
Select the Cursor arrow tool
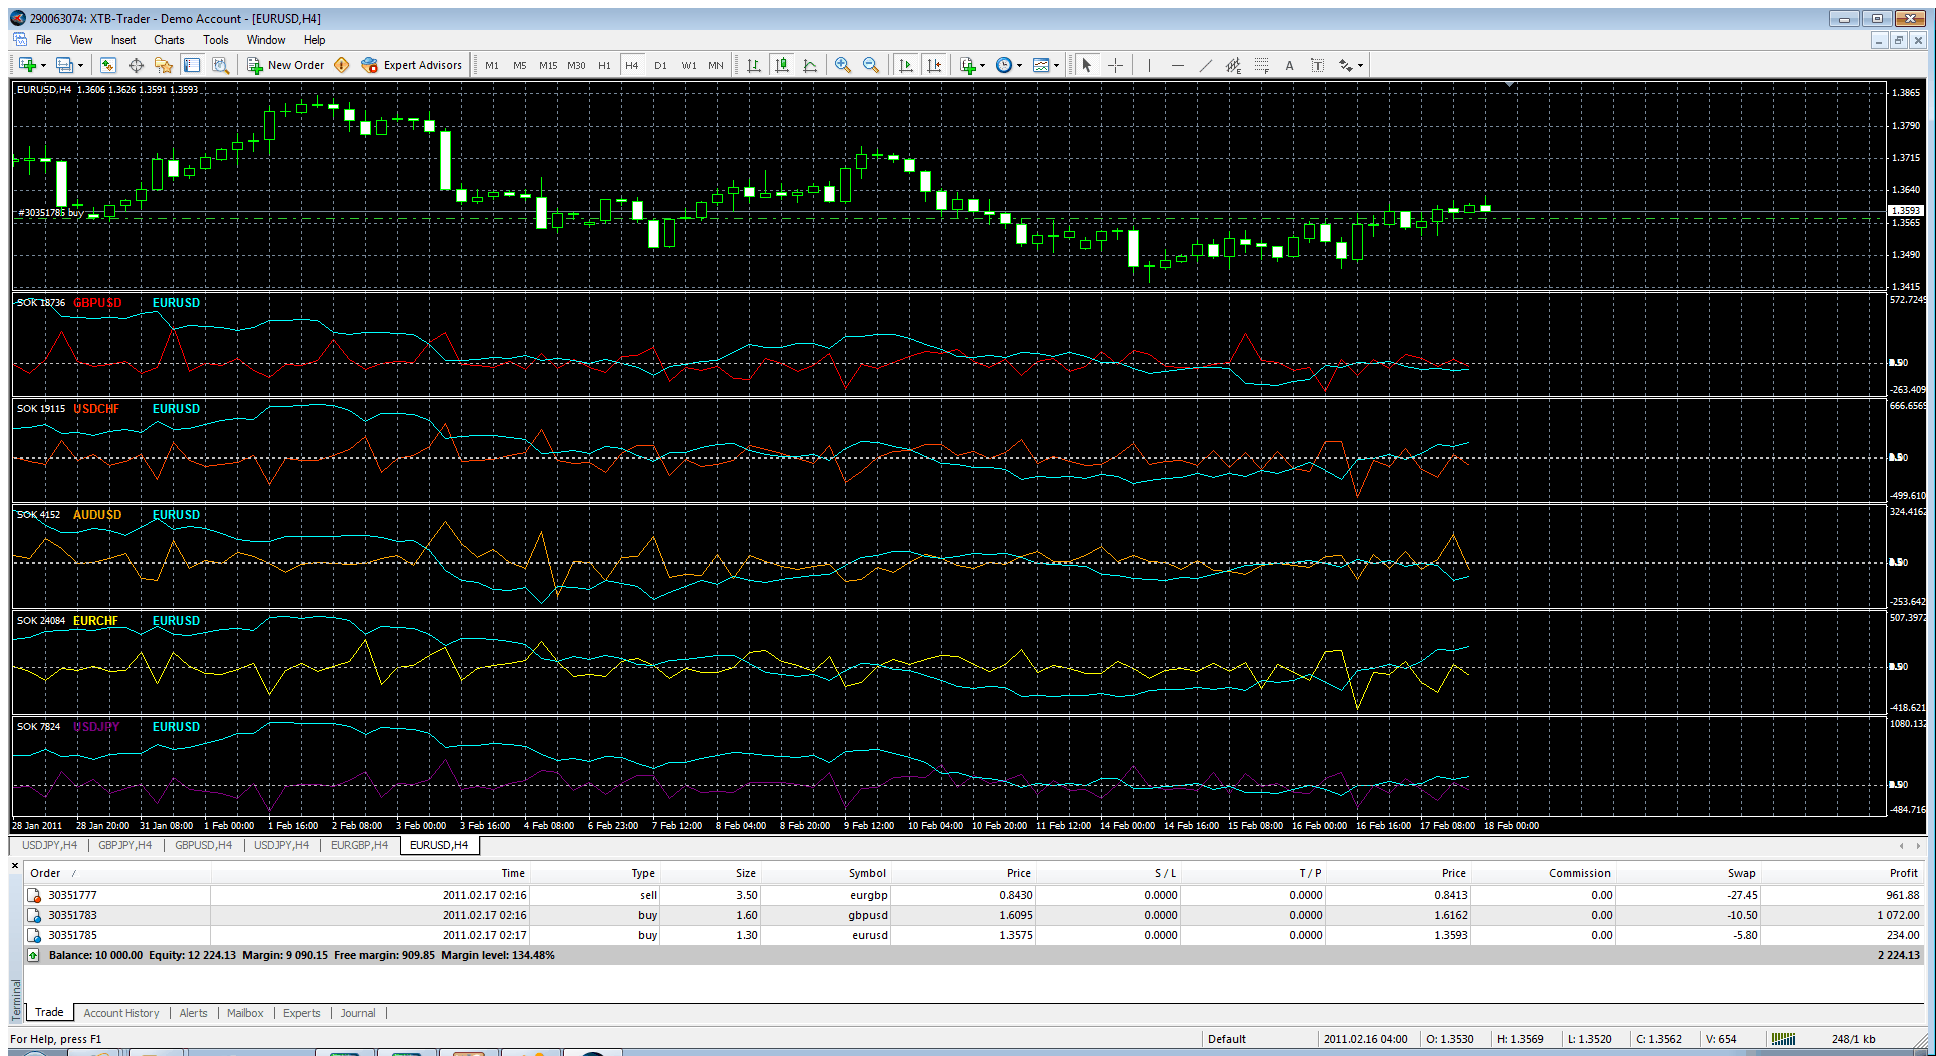1087,65
